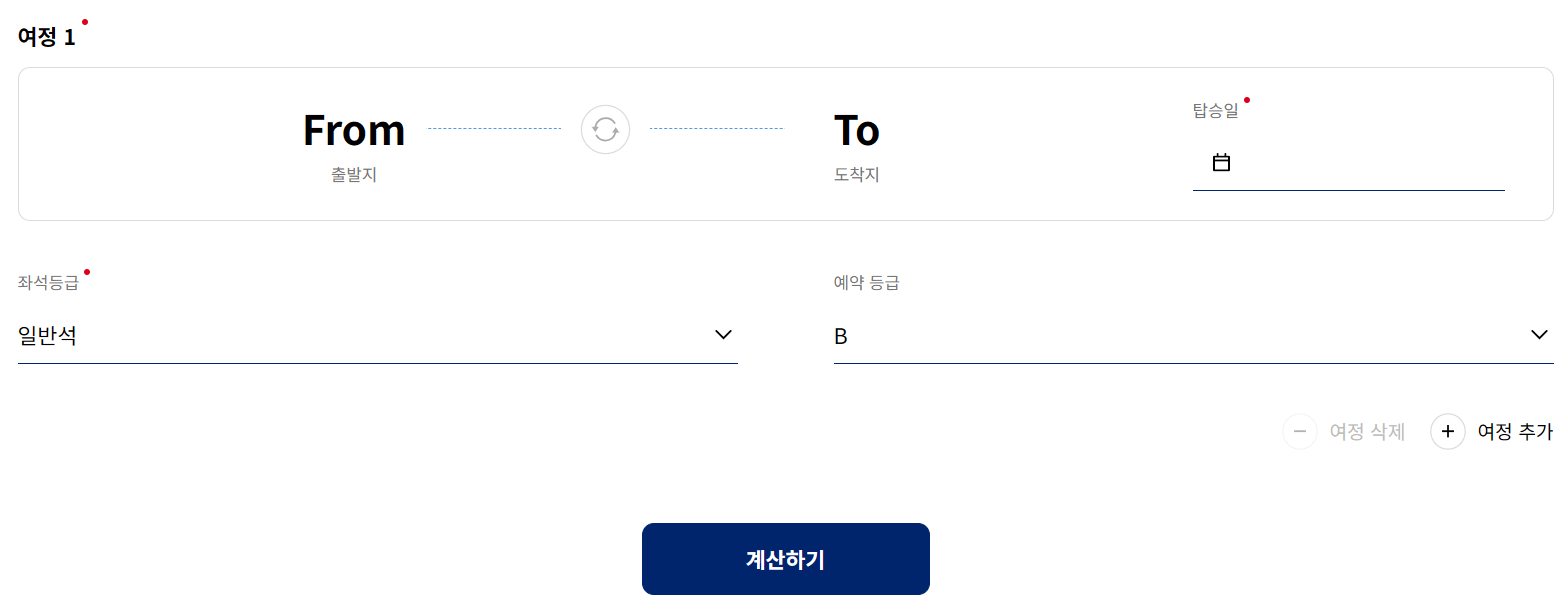This screenshot has height=600, width=1564.
Task: Open the calendar icon under 탑승일
Action: click(1221, 161)
